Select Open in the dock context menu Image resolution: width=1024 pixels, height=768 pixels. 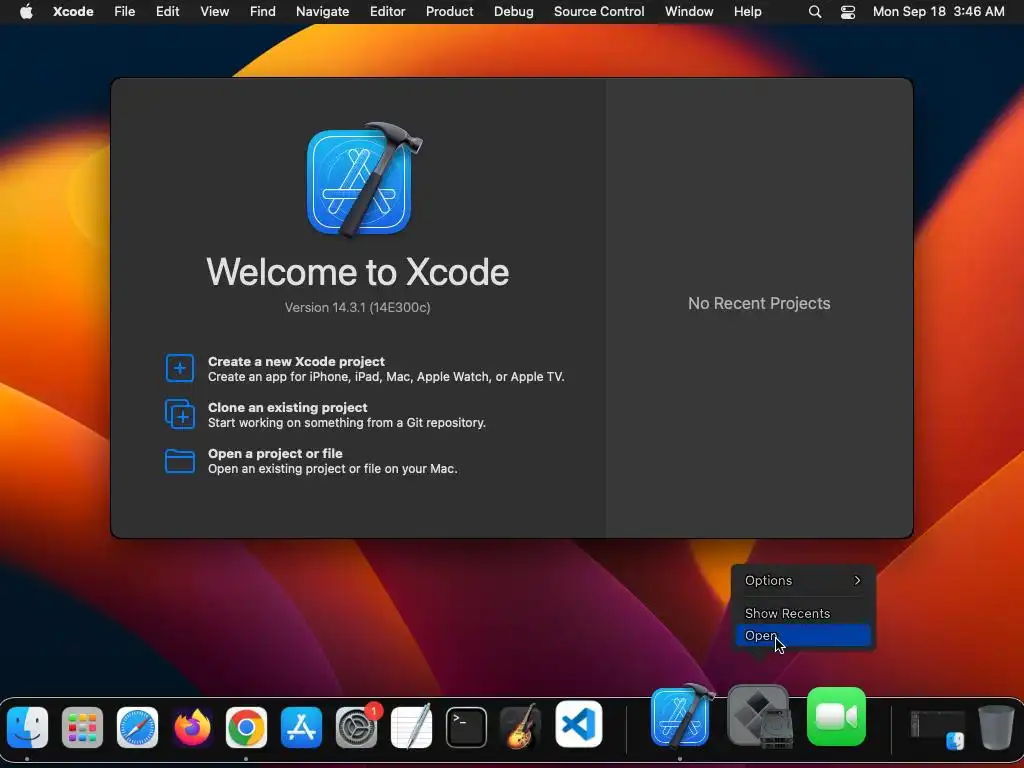click(x=803, y=635)
